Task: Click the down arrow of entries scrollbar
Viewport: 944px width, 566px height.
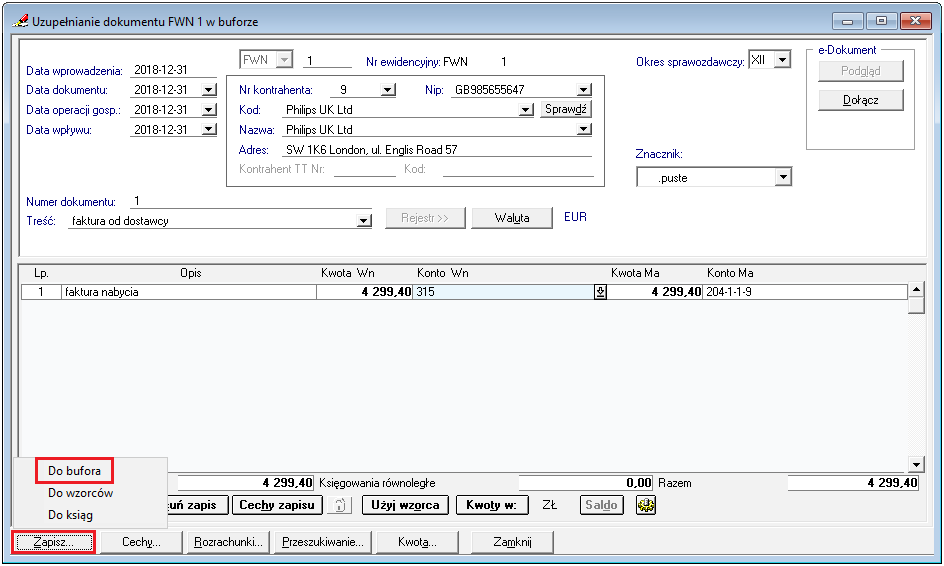Action: click(916, 464)
